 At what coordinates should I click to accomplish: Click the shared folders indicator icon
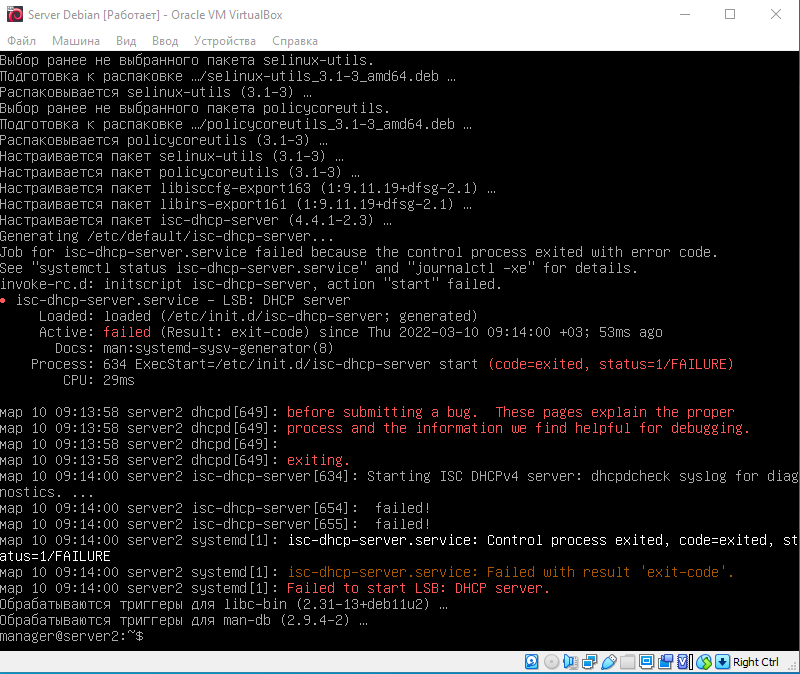click(x=627, y=662)
